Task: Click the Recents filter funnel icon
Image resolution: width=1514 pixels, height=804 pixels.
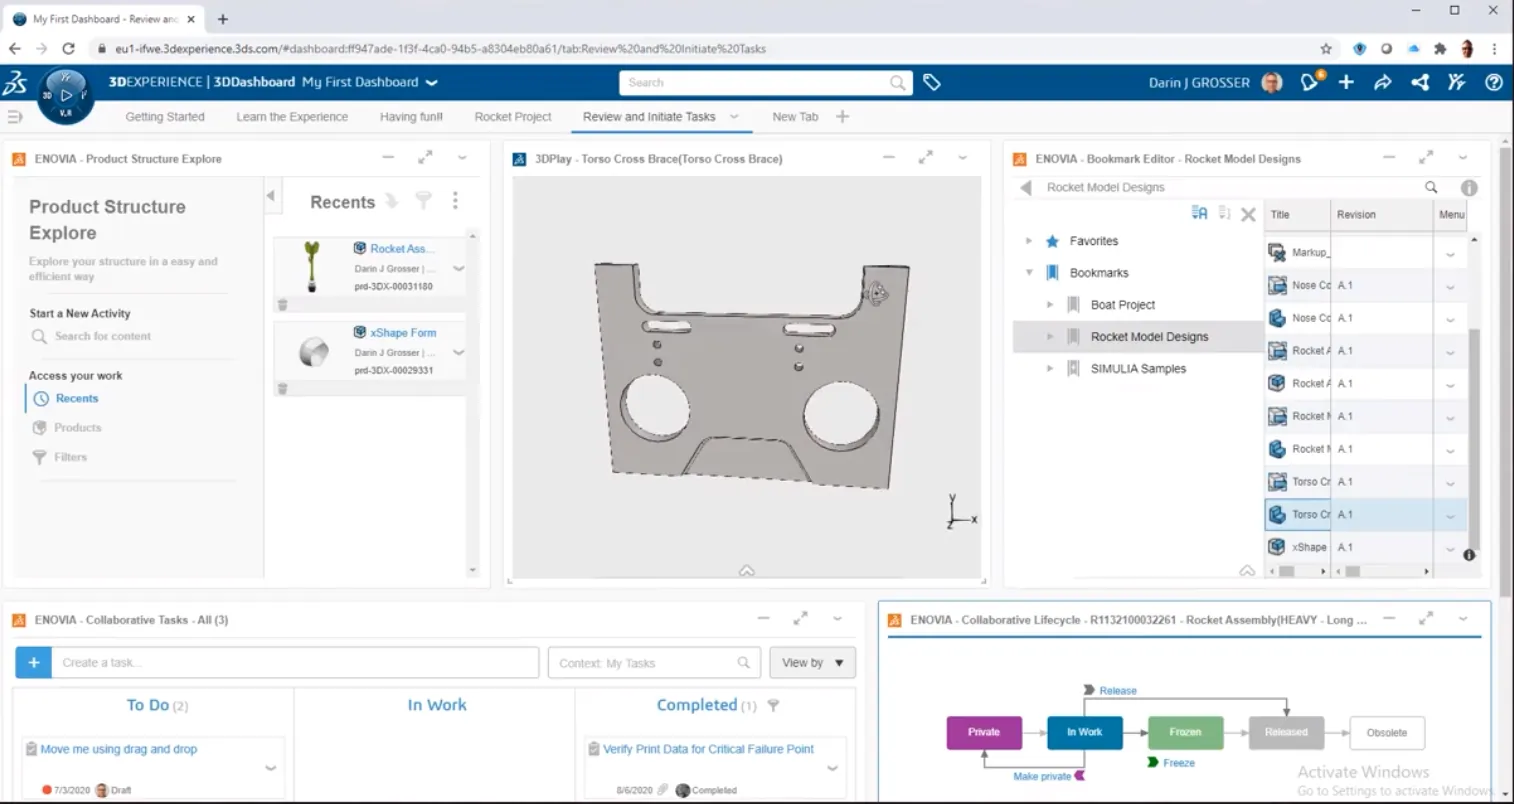Action: (424, 201)
